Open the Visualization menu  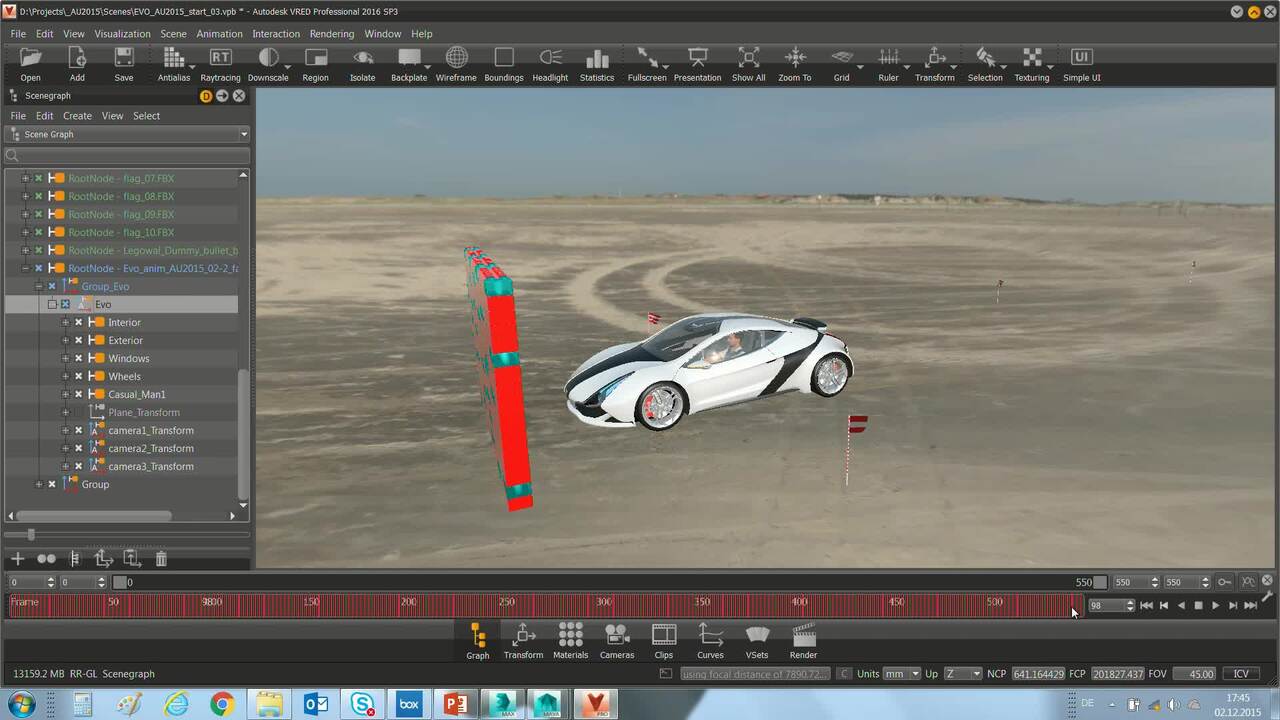click(122, 34)
